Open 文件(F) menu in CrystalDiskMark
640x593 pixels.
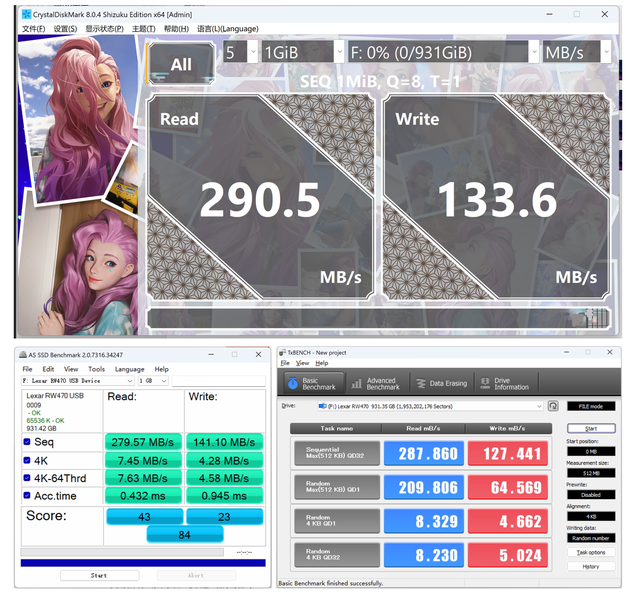pyautogui.click(x=33, y=29)
